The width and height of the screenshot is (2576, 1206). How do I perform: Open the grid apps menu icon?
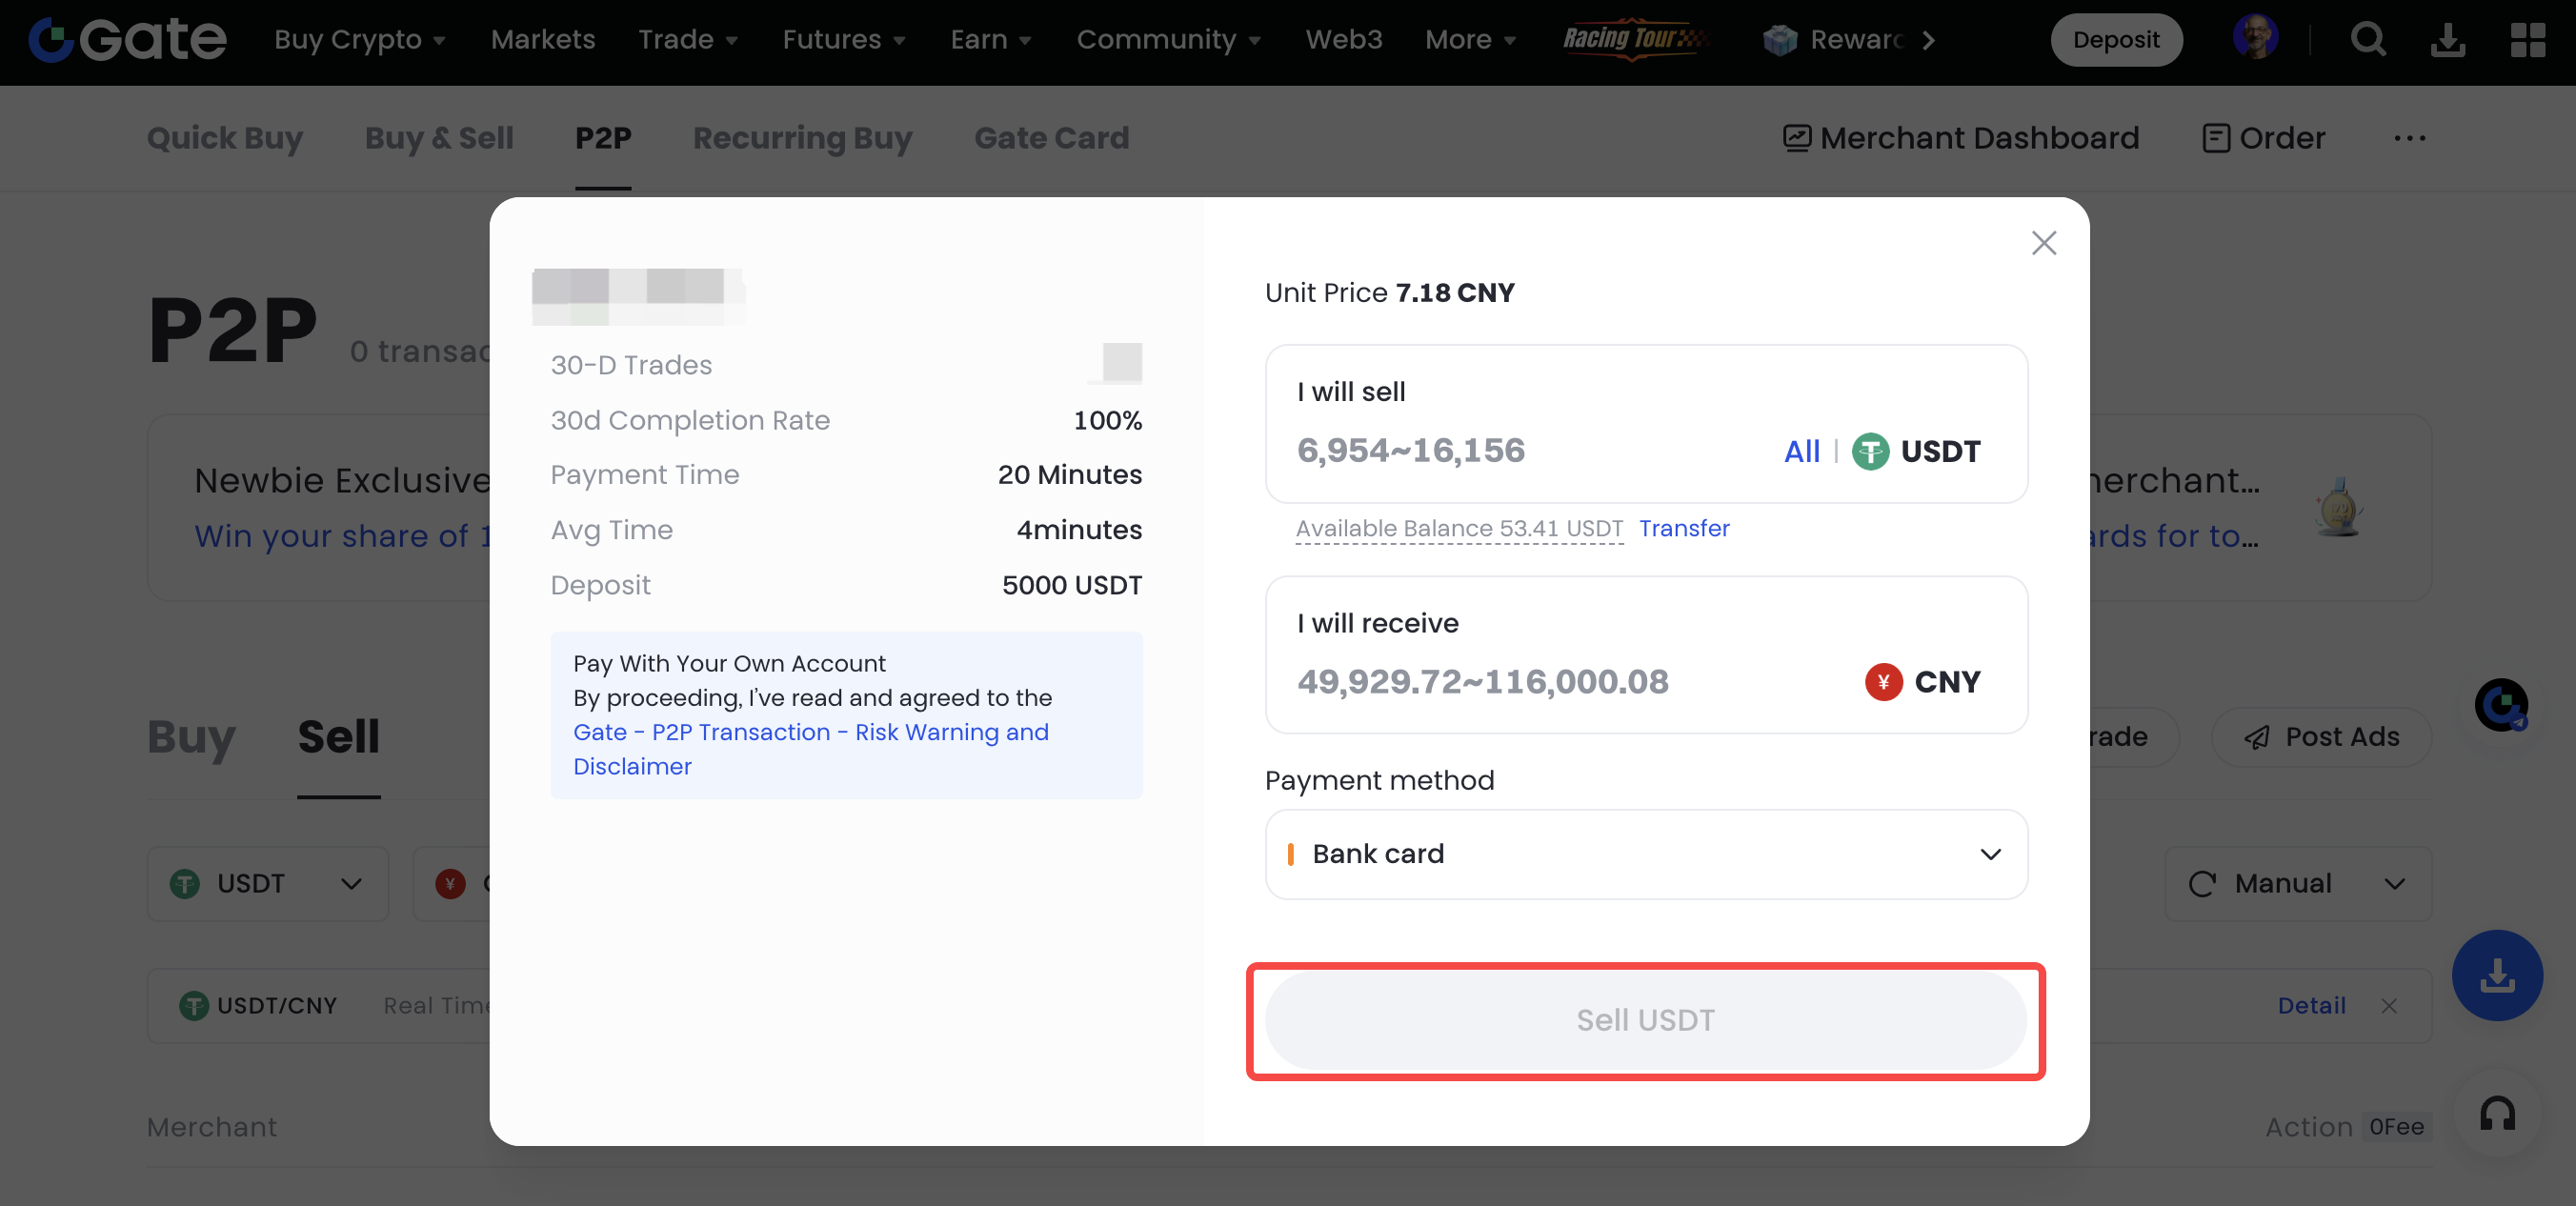coord(2527,40)
